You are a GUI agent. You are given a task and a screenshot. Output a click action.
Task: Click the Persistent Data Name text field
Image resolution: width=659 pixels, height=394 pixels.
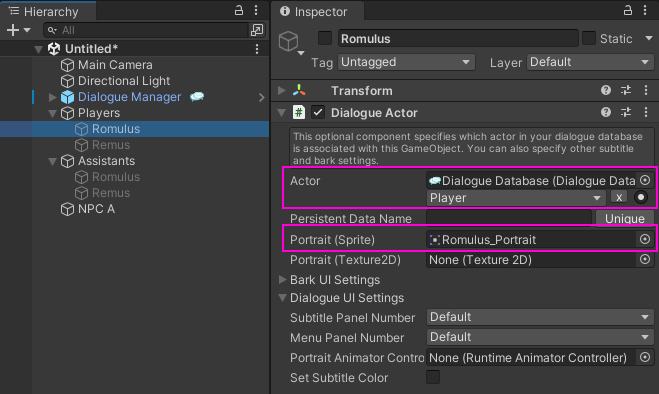click(509, 218)
